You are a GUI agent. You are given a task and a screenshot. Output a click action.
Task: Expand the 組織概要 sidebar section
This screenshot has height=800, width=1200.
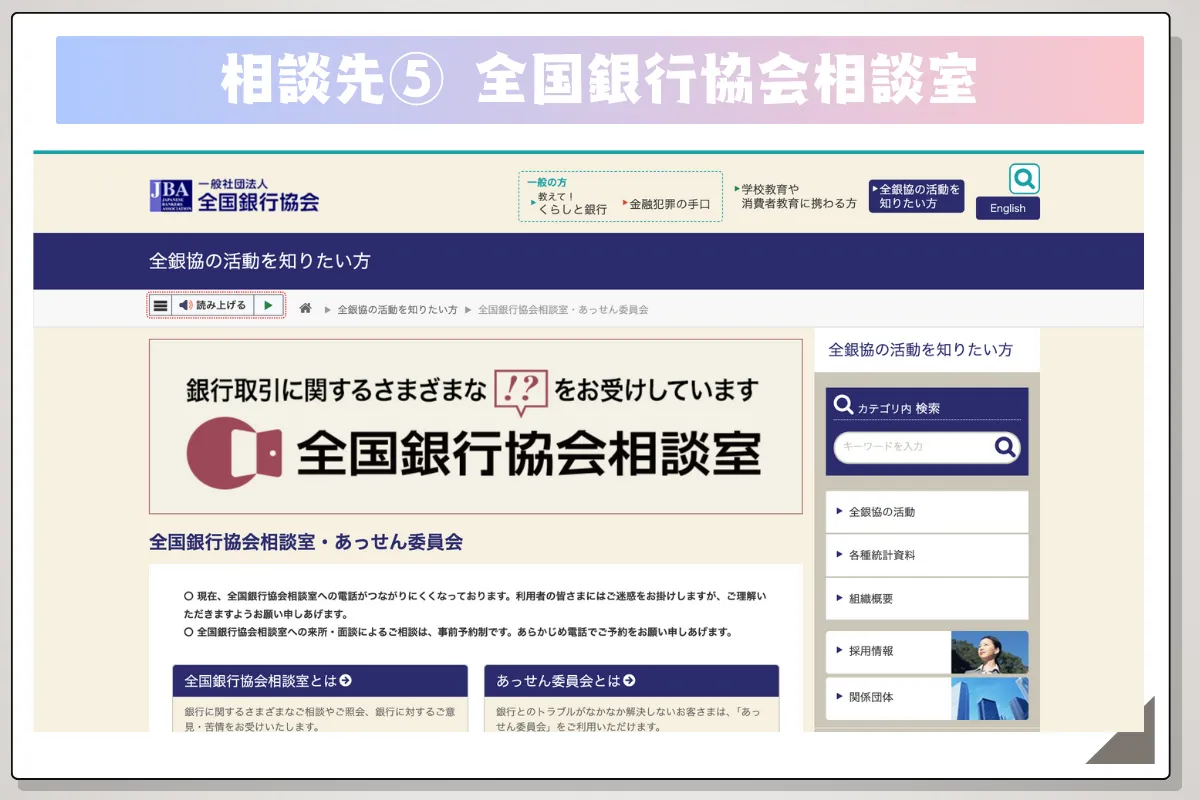[x=873, y=599]
